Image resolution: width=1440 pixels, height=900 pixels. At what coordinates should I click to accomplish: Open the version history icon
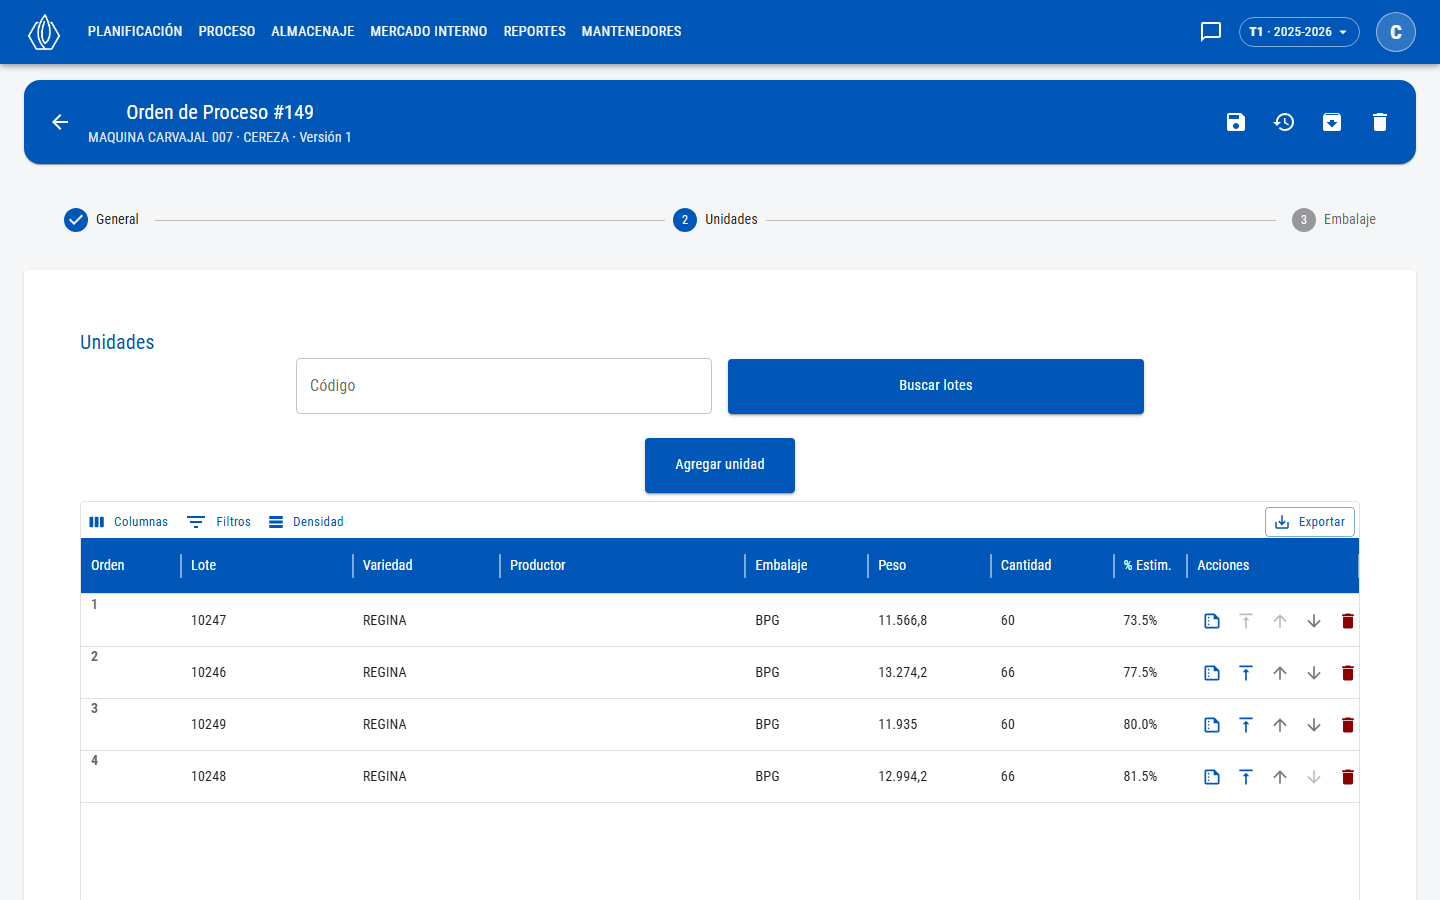pyautogui.click(x=1284, y=122)
